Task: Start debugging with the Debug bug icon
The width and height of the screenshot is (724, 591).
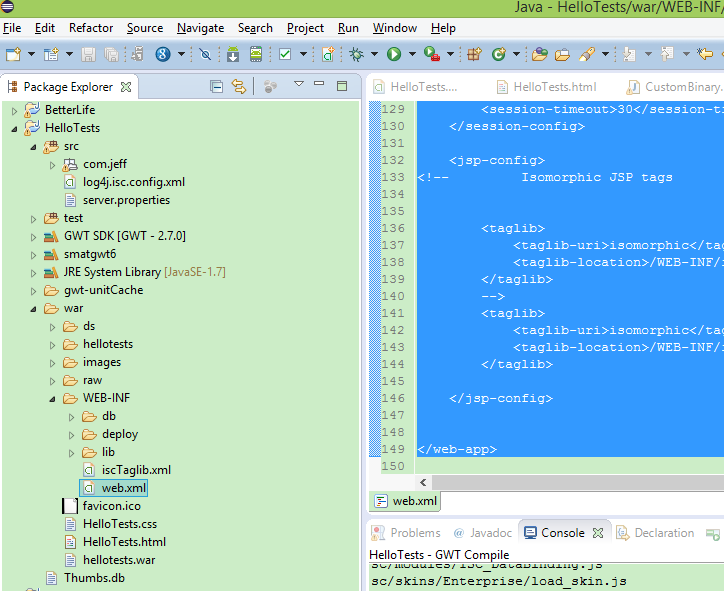Action: [x=357, y=54]
